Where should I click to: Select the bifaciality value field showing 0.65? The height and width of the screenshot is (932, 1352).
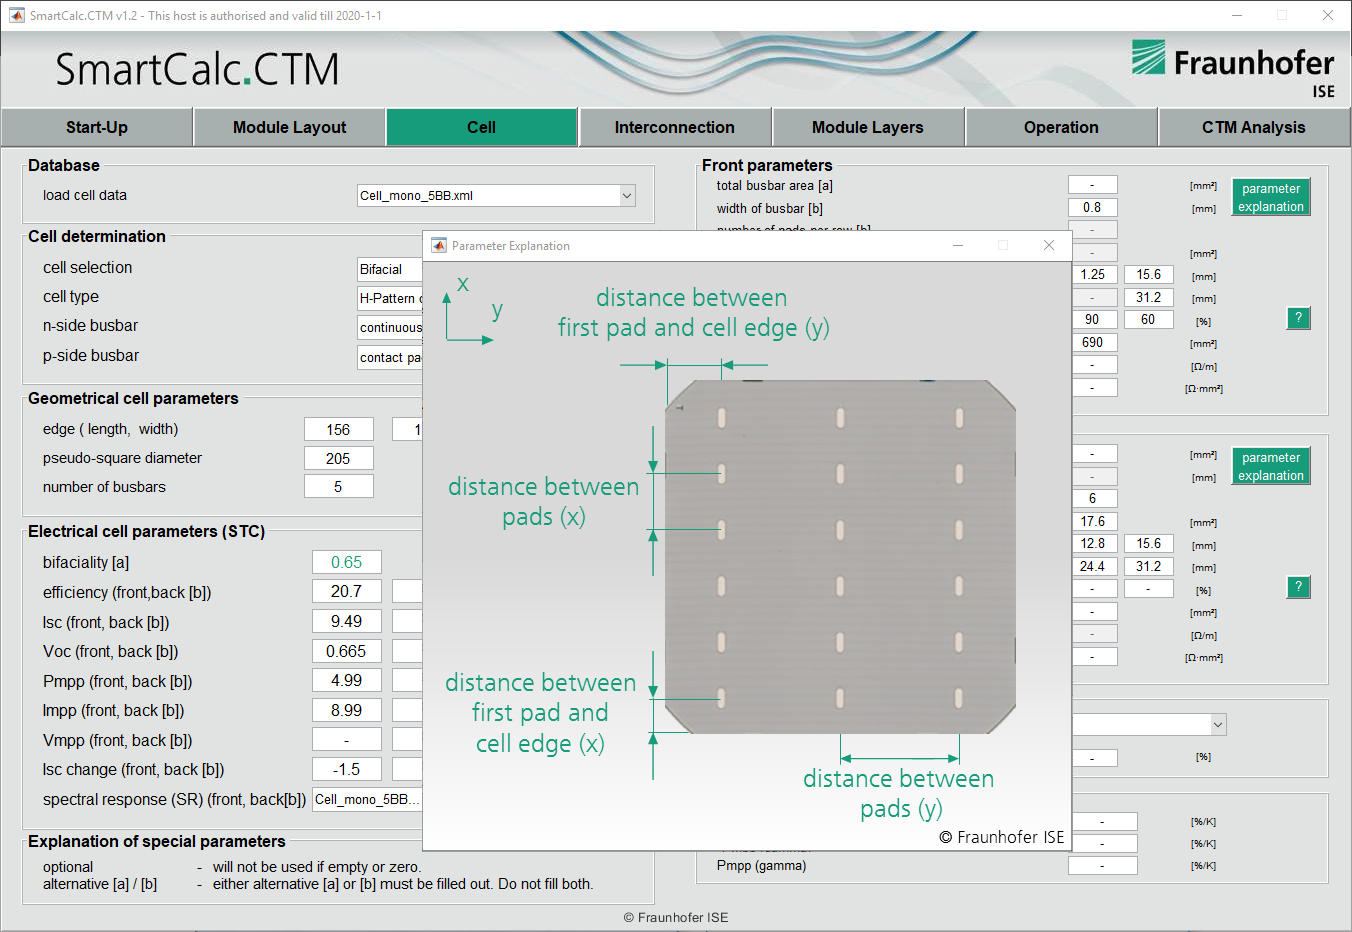pyautogui.click(x=346, y=562)
